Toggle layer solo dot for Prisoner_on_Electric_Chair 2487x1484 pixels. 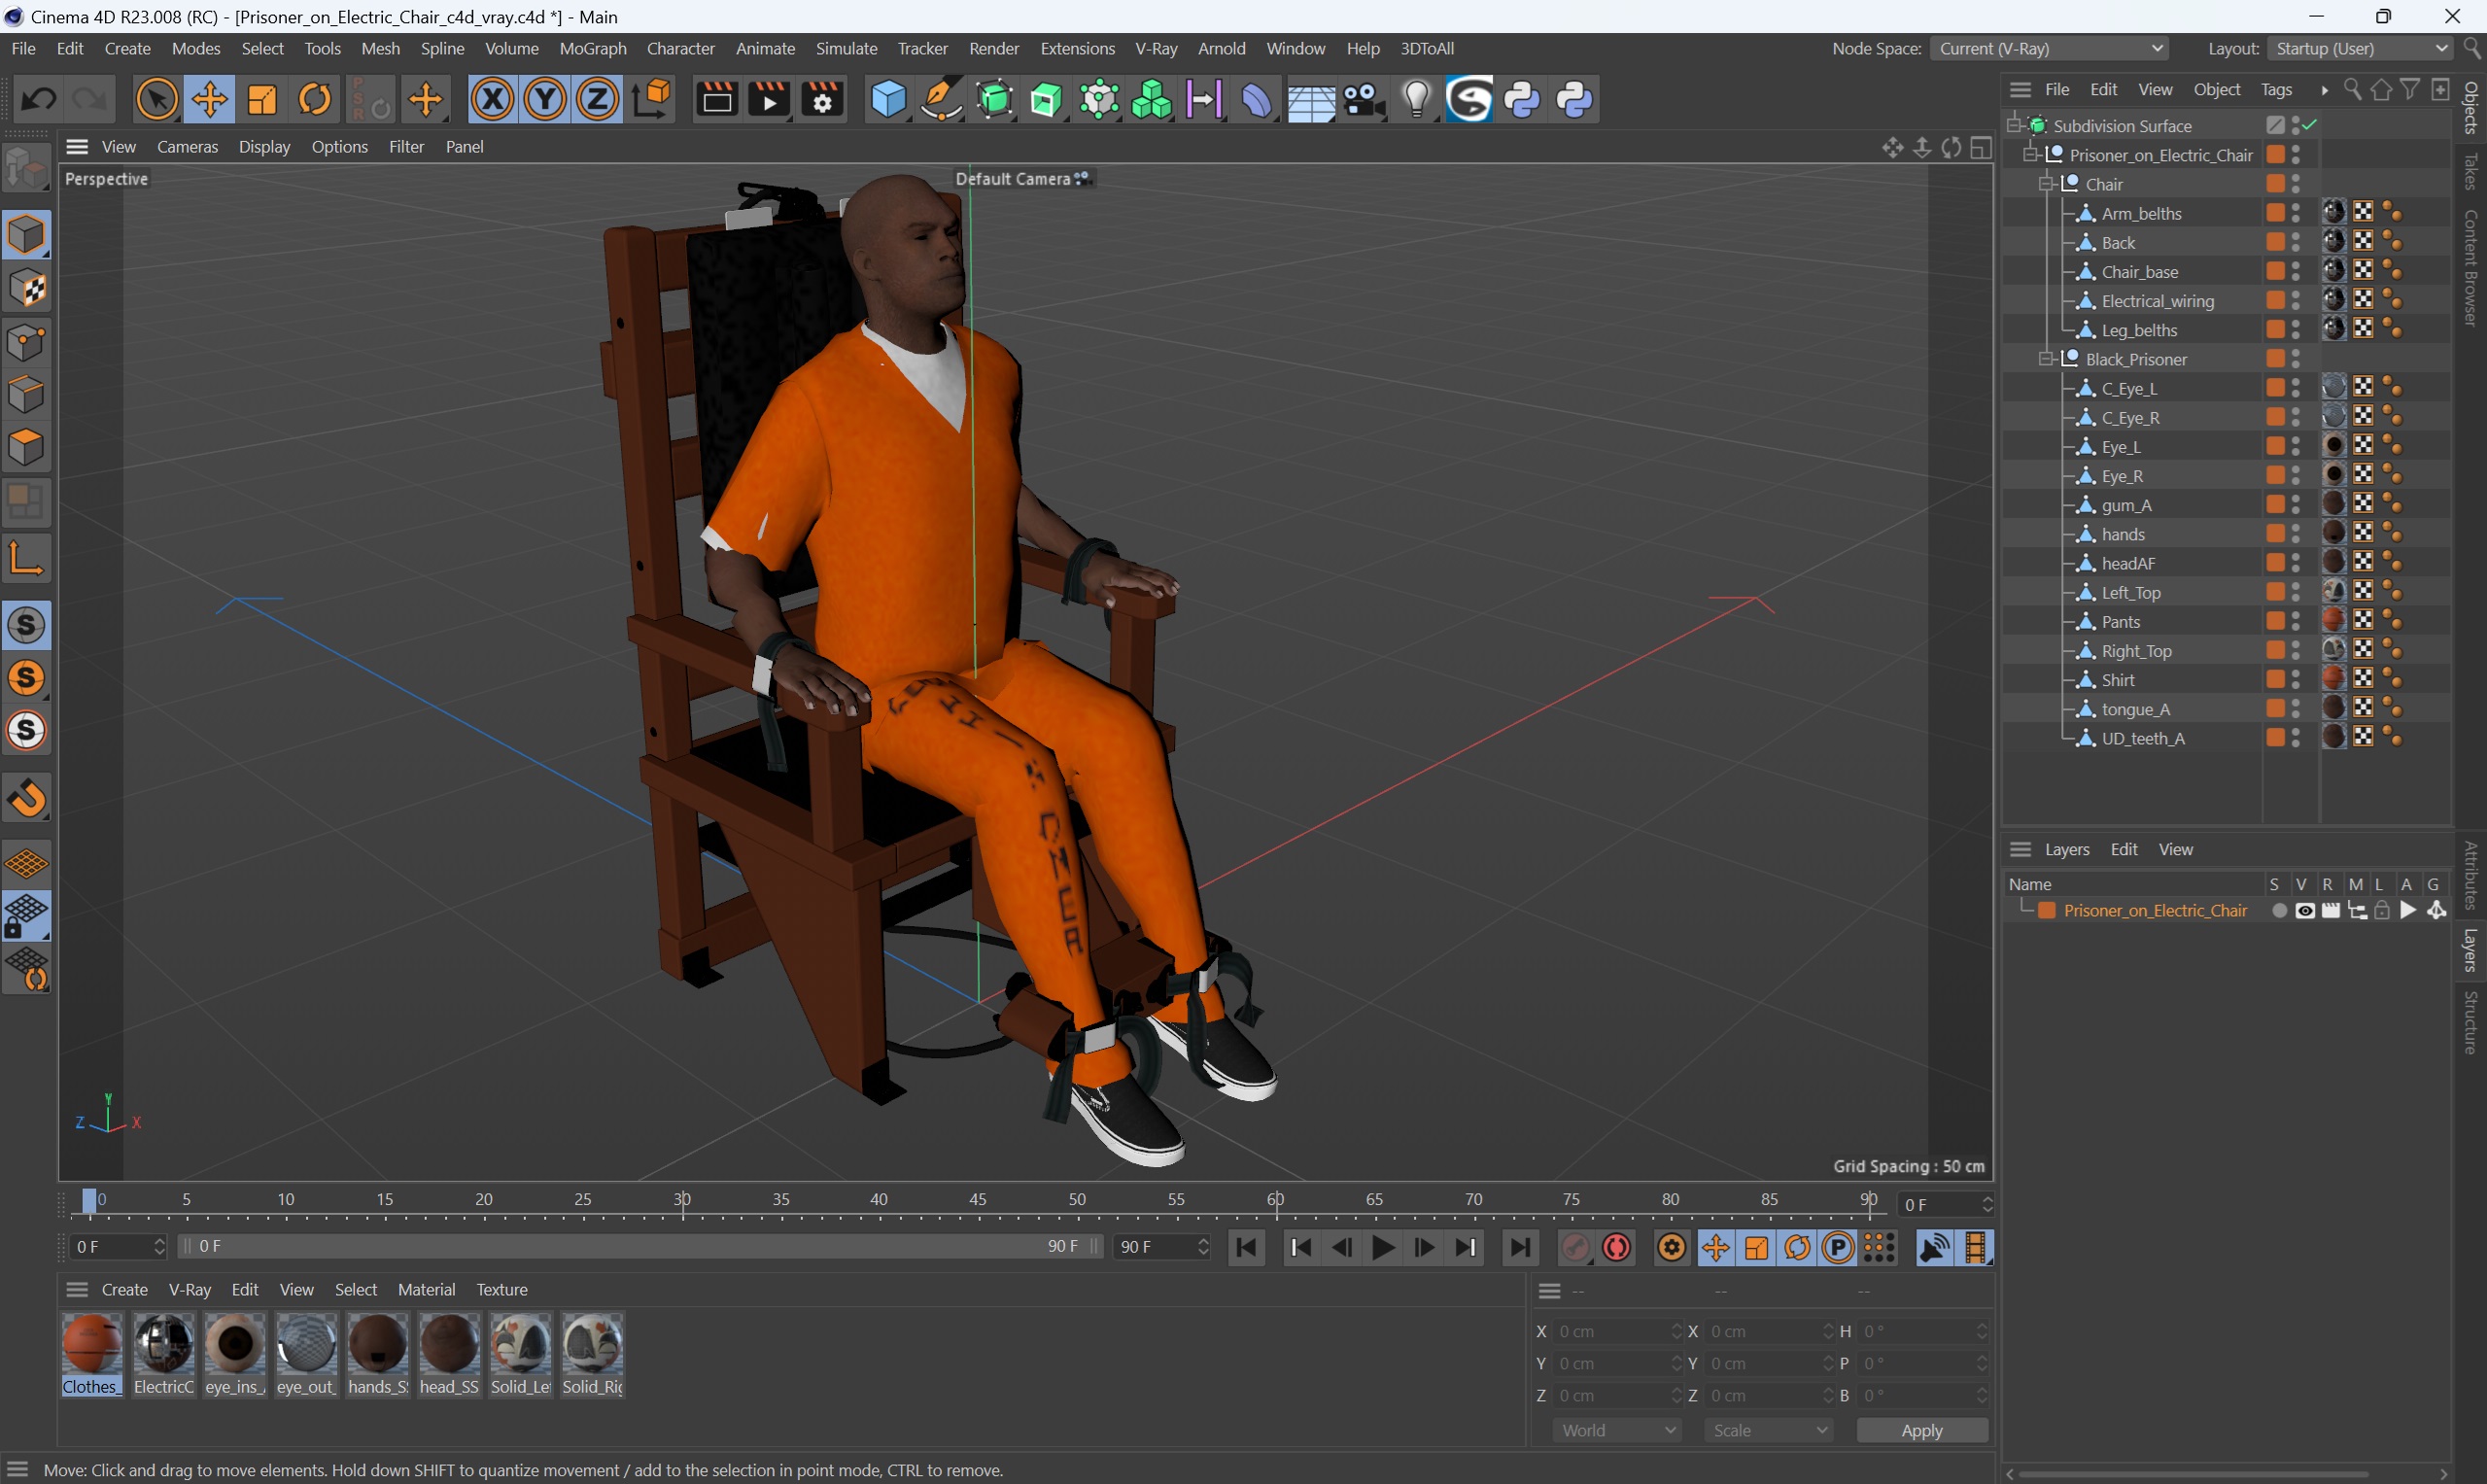[2279, 910]
